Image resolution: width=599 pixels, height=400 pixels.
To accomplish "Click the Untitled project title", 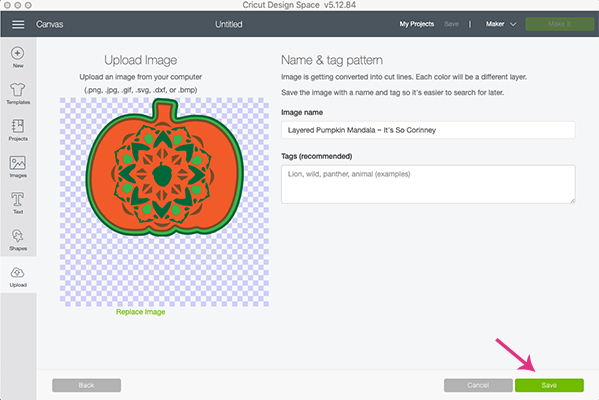I will [x=228, y=24].
